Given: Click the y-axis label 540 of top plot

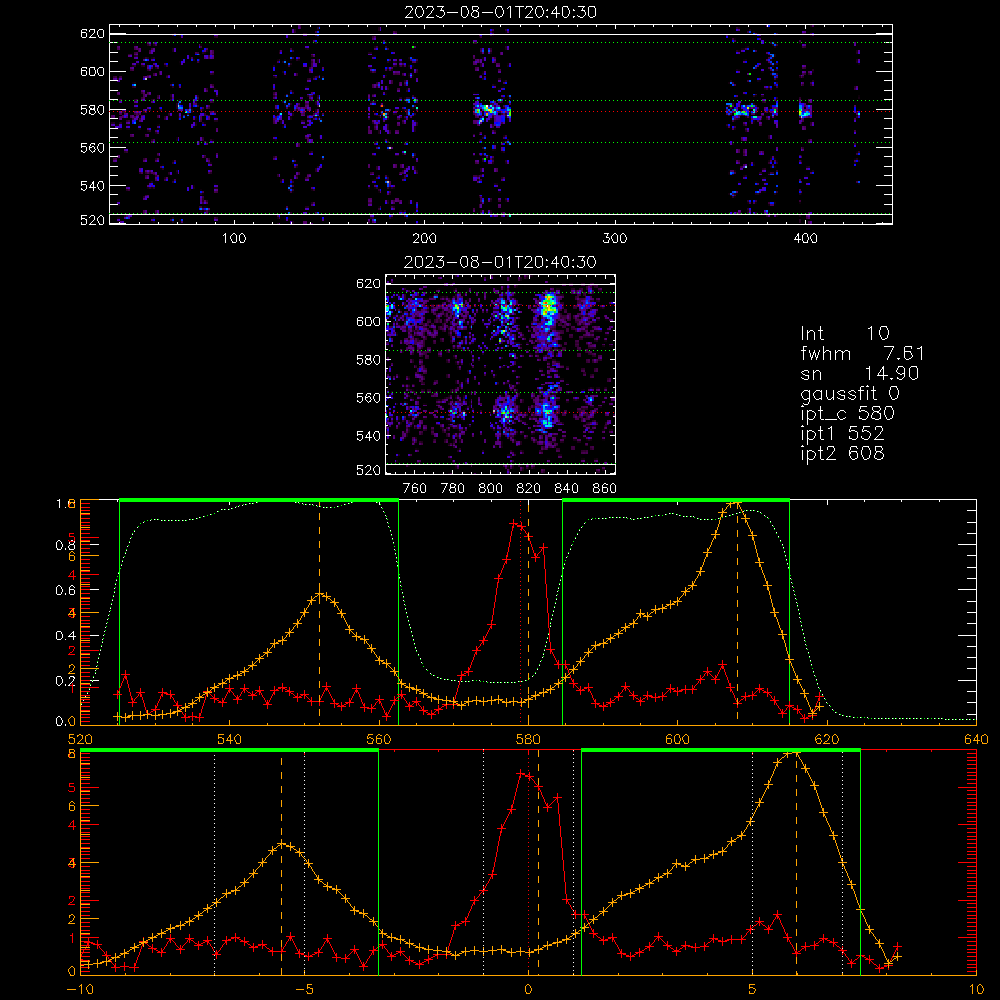Looking at the screenshot, I should (92, 186).
